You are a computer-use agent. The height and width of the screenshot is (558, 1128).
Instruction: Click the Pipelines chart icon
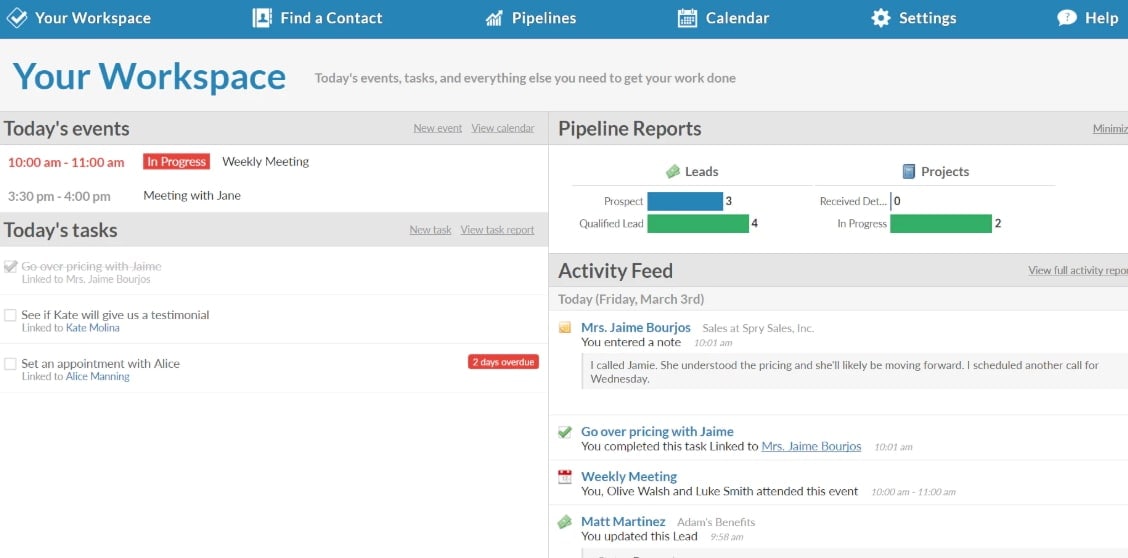(x=494, y=18)
